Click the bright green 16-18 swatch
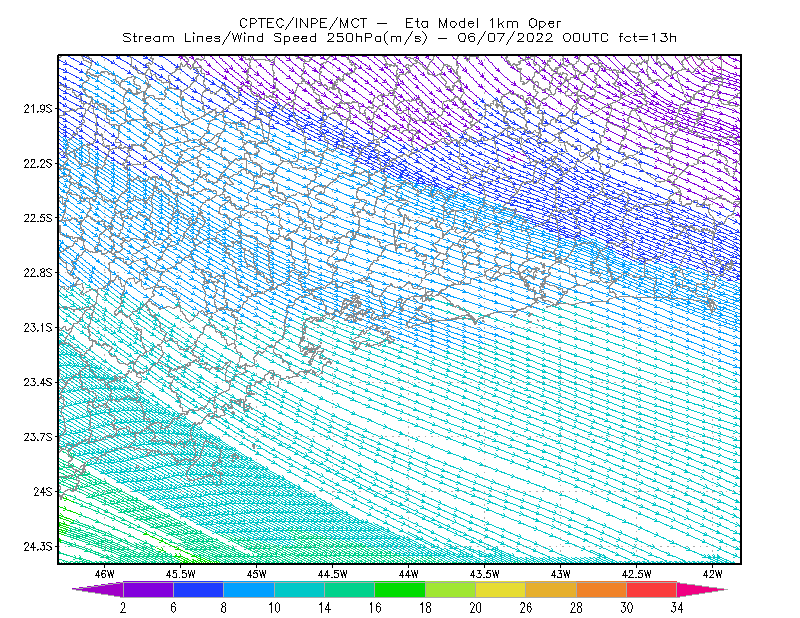The width and height of the screenshot is (800, 618). tap(400, 589)
